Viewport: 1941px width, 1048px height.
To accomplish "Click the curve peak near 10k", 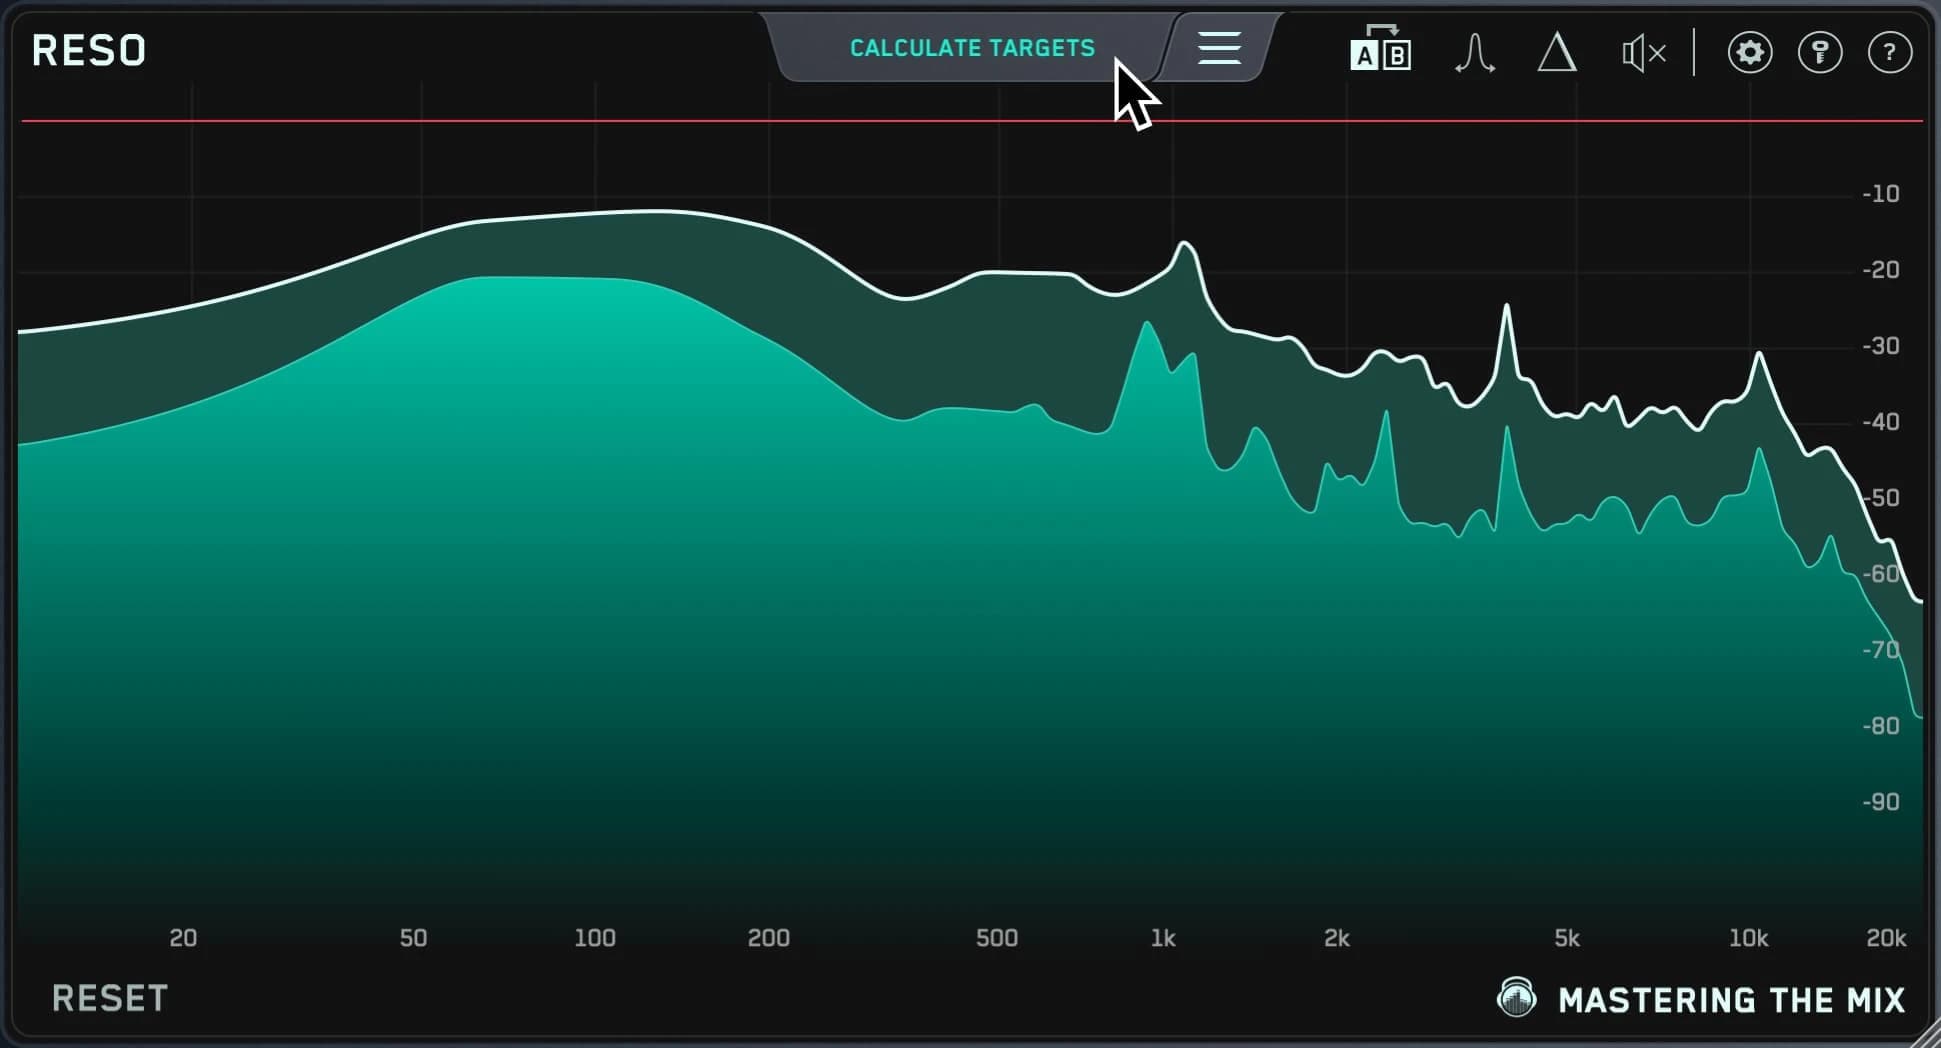I will coord(1759,354).
